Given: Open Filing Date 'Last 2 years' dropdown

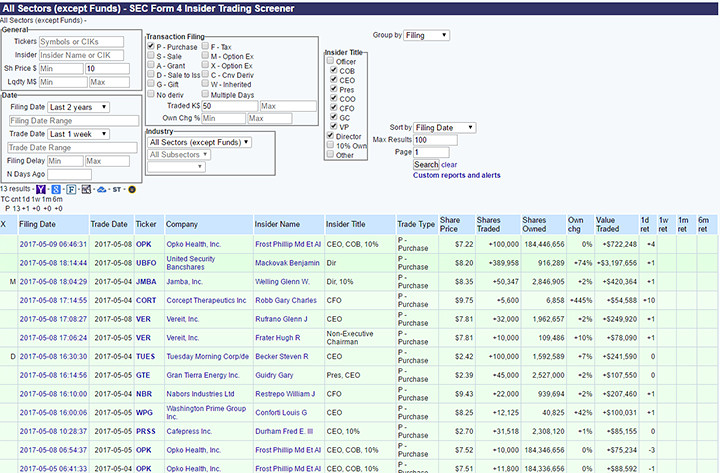Looking at the screenshot, I should point(78,107).
